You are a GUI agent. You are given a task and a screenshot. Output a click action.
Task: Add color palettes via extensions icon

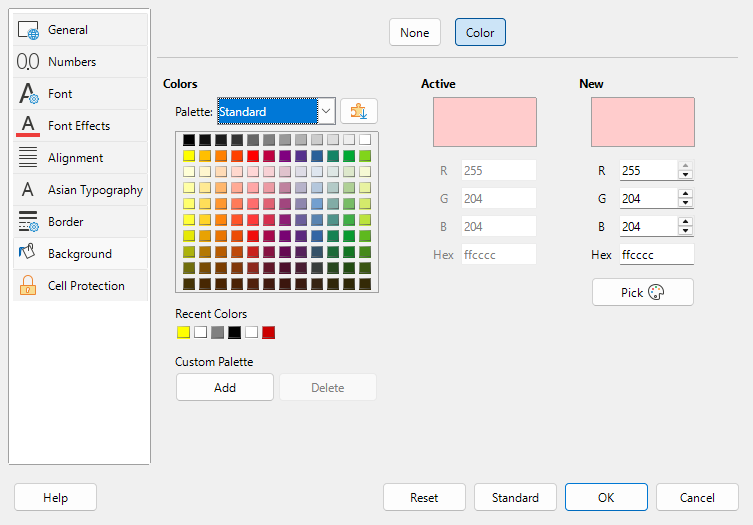[359, 111]
